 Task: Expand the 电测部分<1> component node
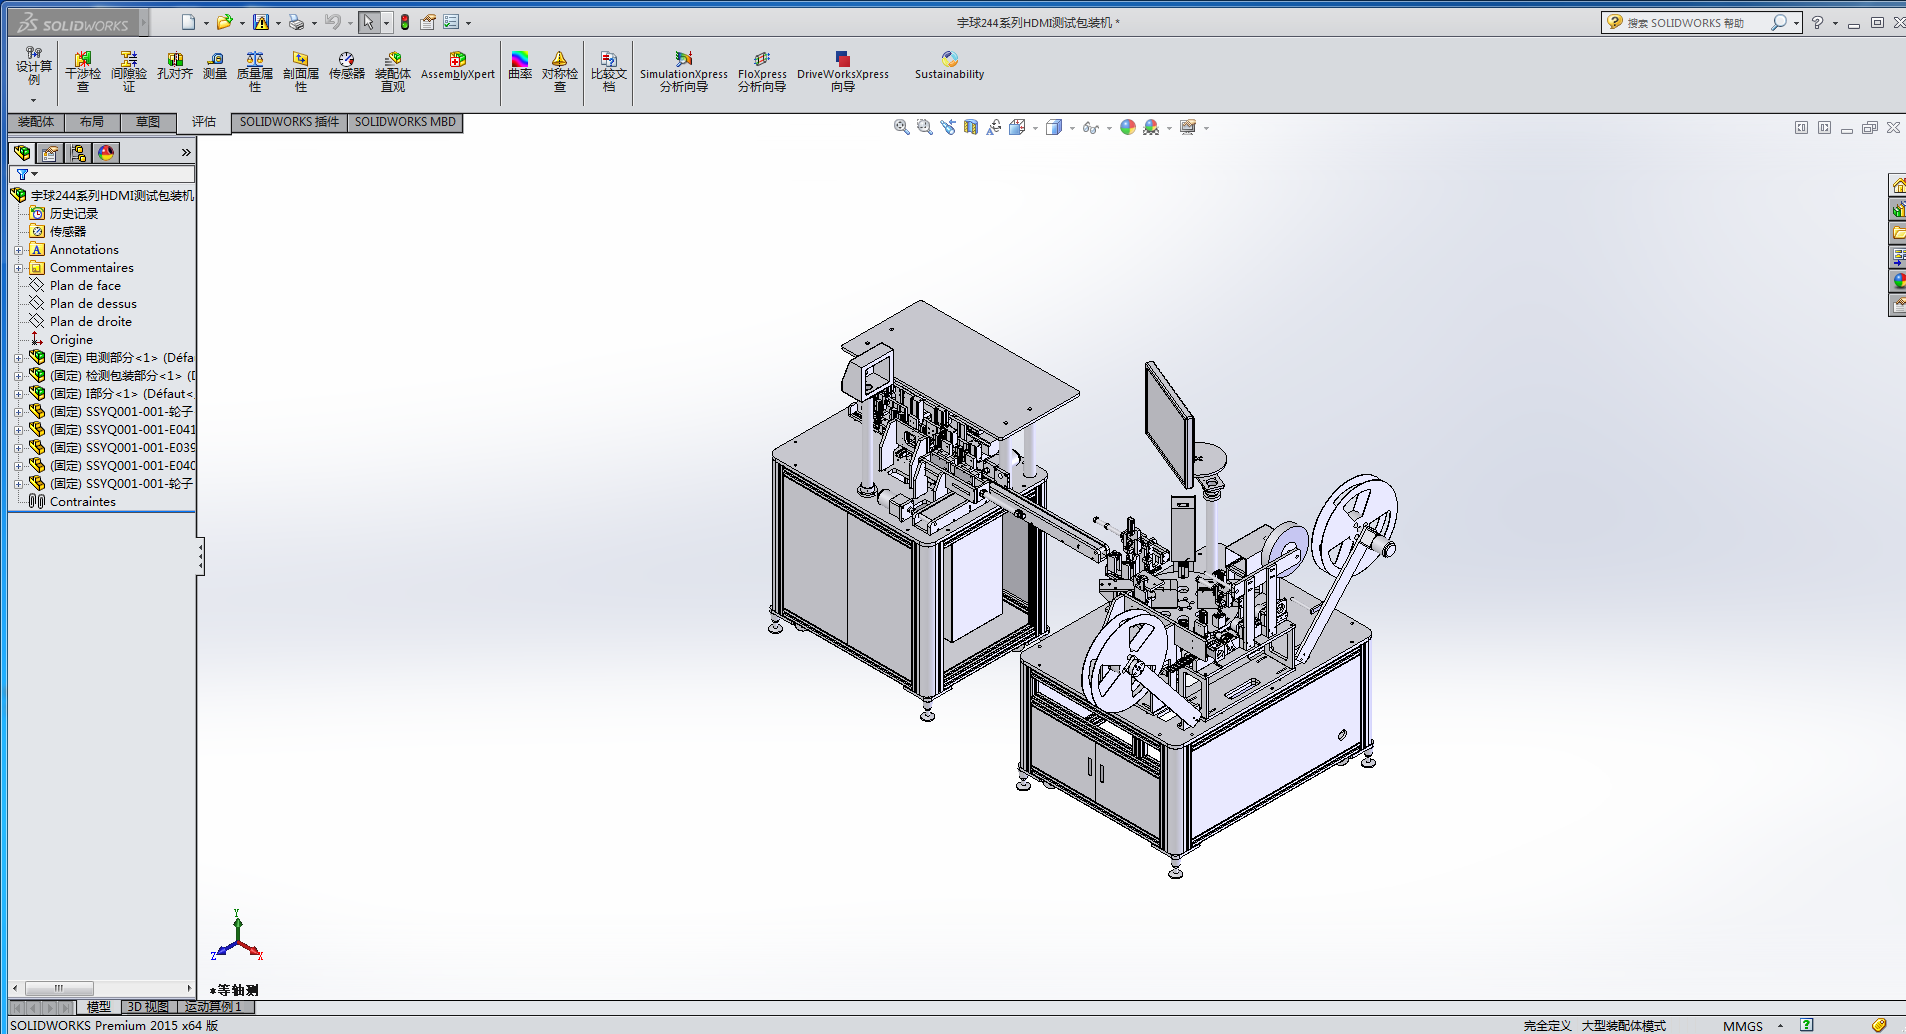(x=18, y=358)
